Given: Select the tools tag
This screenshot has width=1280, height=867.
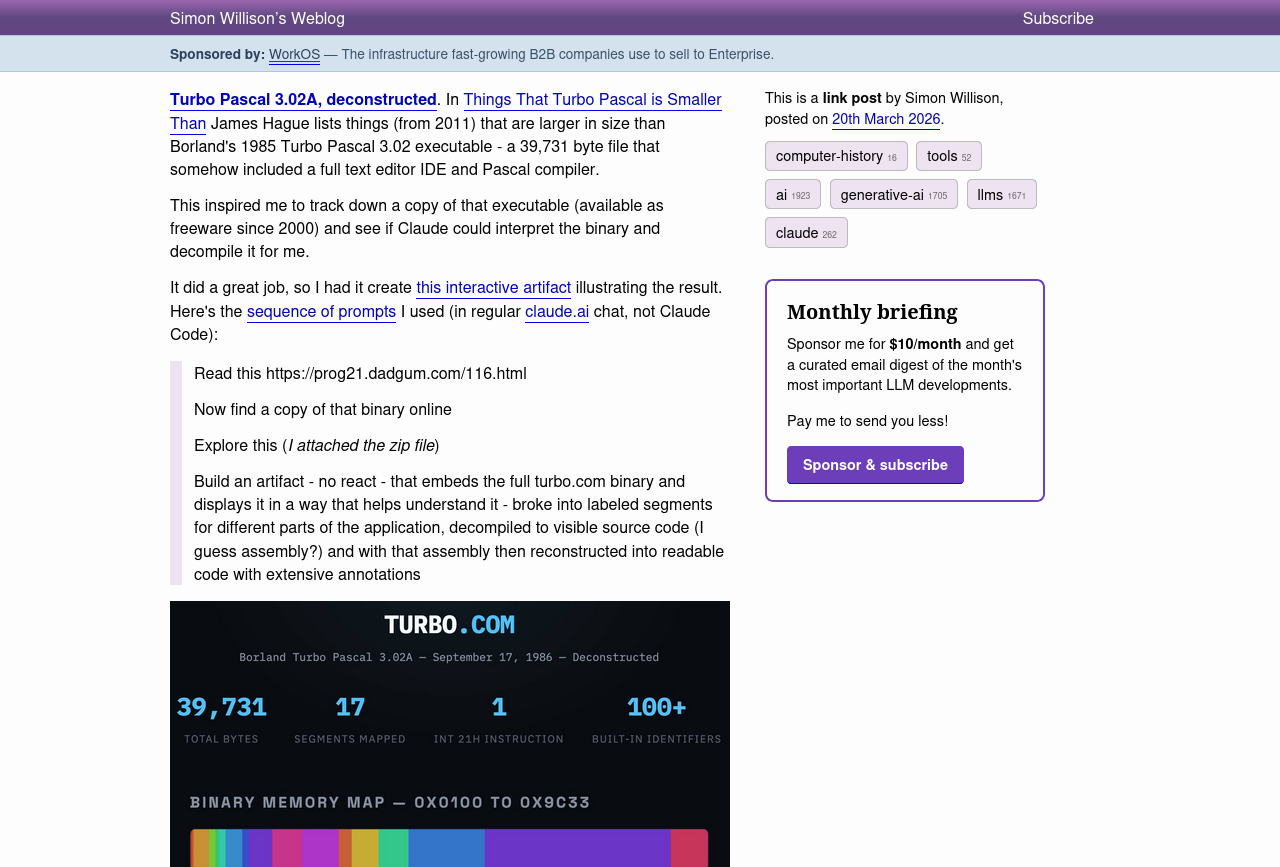Looking at the screenshot, I should tap(947, 156).
